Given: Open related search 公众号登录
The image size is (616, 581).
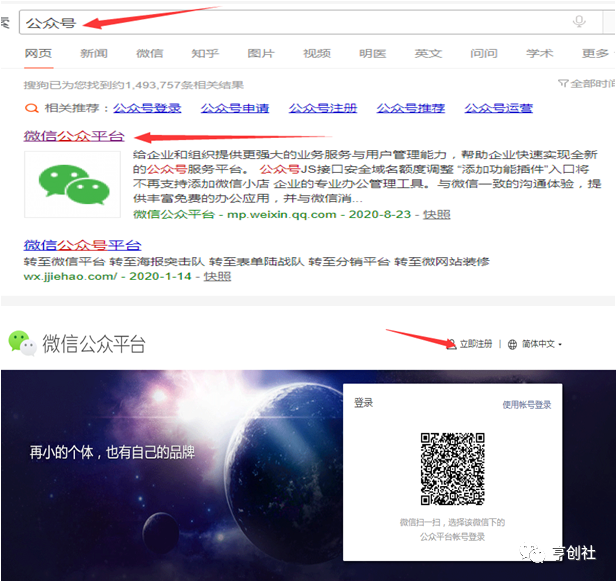Looking at the screenshot, I should 147,108.
